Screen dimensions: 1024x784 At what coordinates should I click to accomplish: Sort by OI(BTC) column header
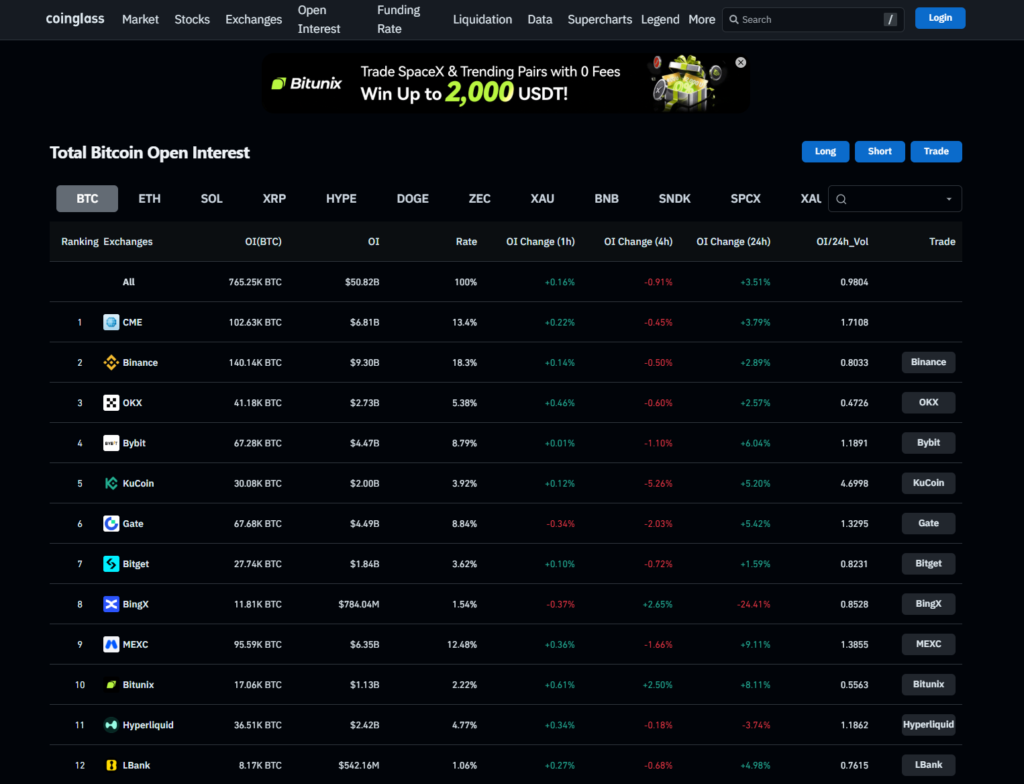[x=263, y=242]
